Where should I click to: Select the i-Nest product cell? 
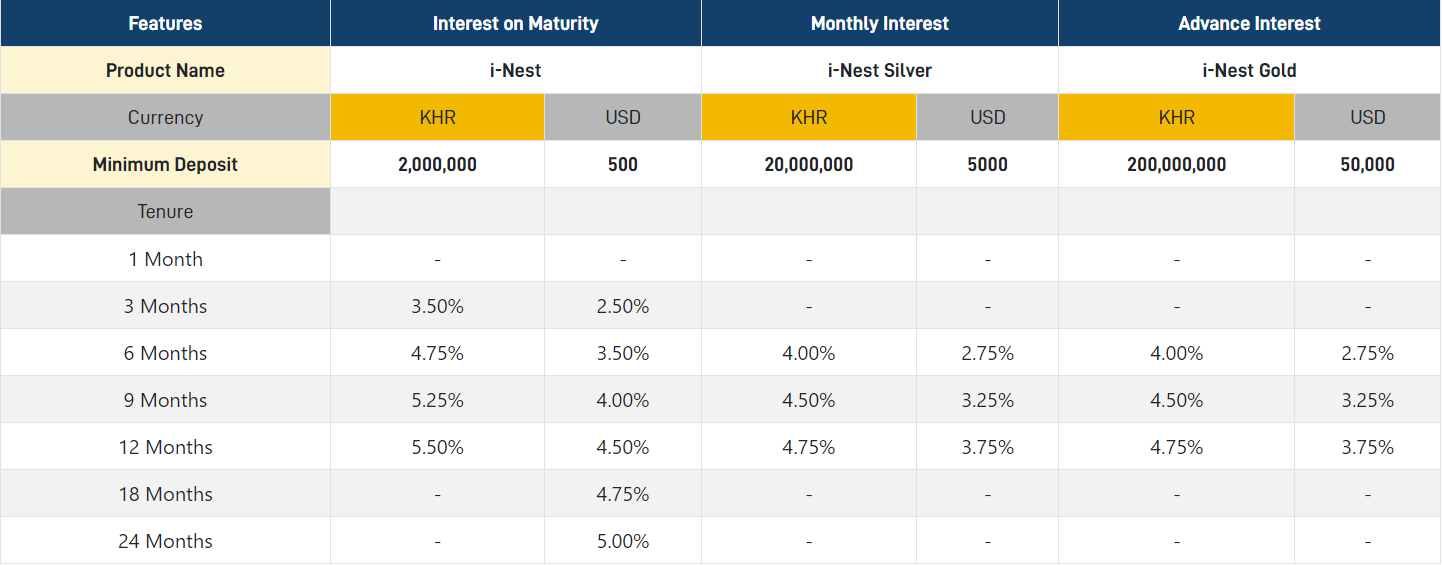516,70
